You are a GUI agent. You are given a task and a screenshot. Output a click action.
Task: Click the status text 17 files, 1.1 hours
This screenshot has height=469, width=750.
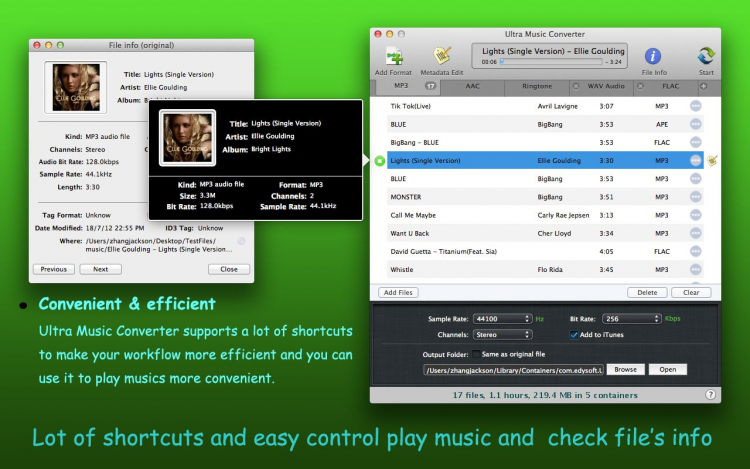click(x=545, y=395)
